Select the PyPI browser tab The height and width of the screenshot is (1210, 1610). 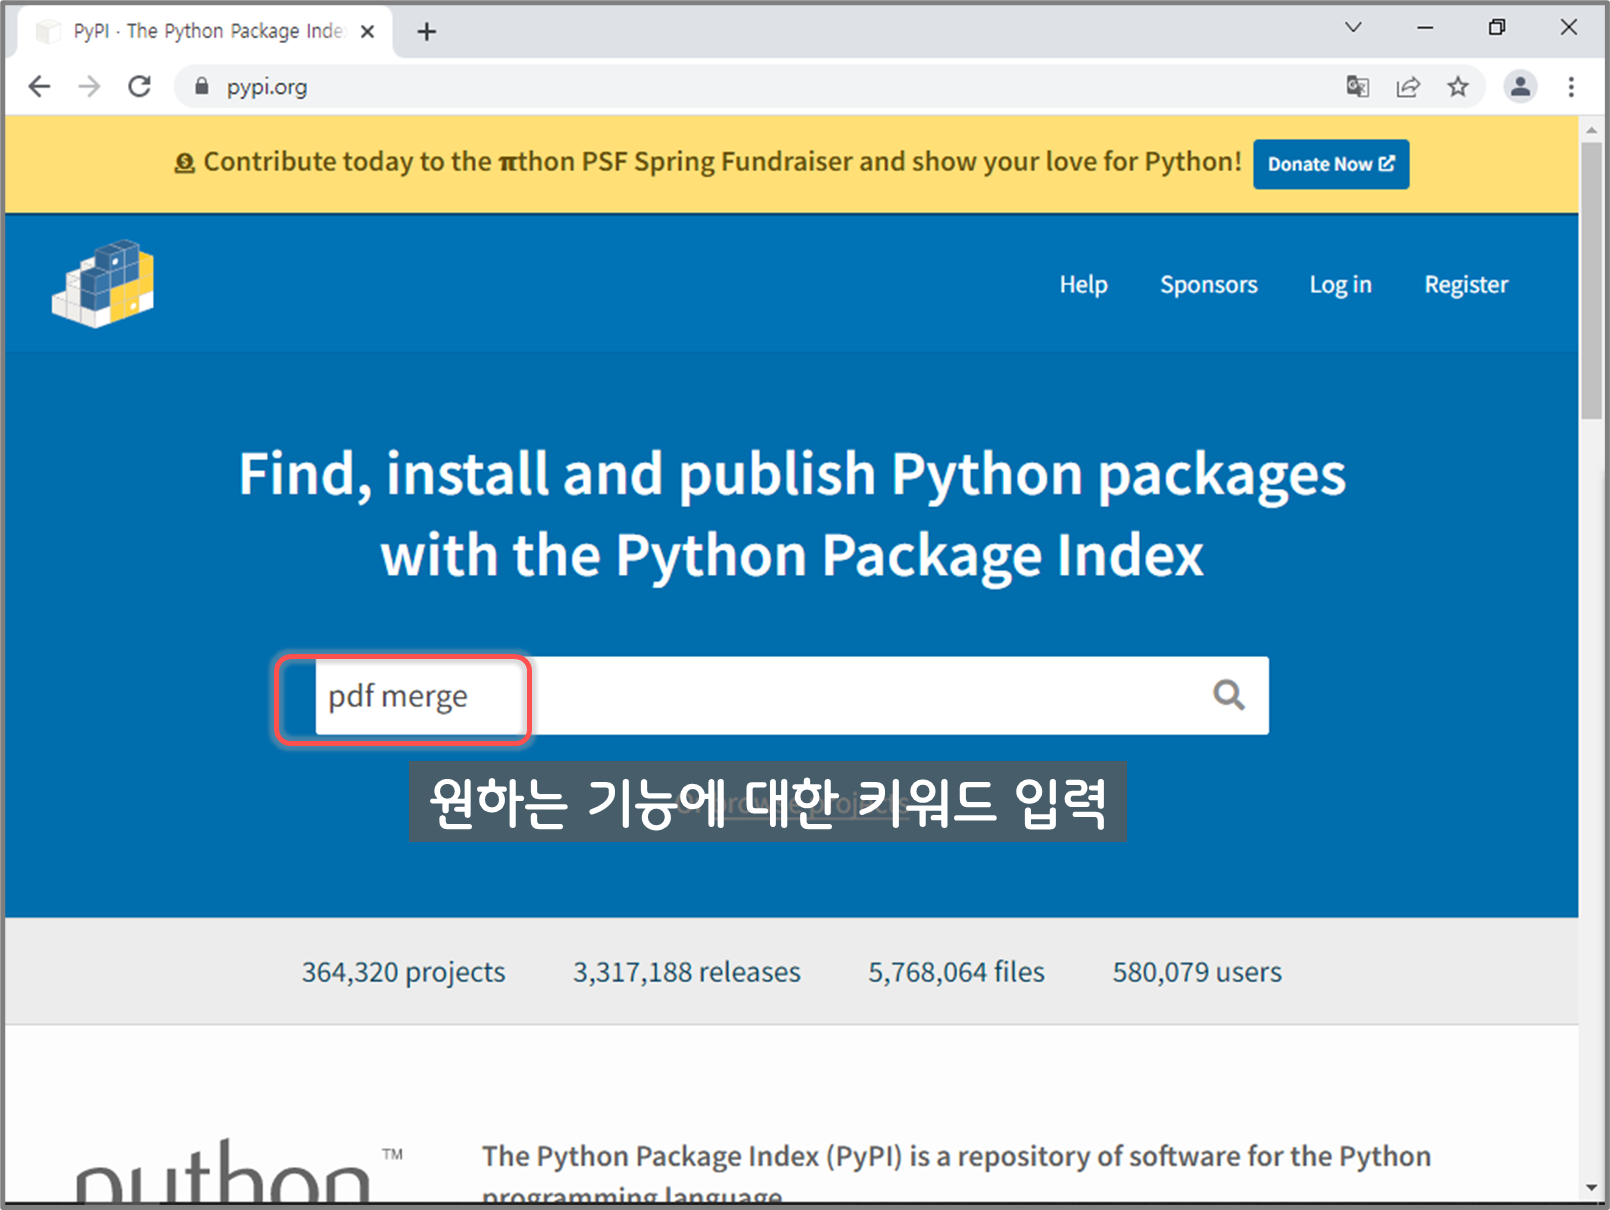[205, 32]
